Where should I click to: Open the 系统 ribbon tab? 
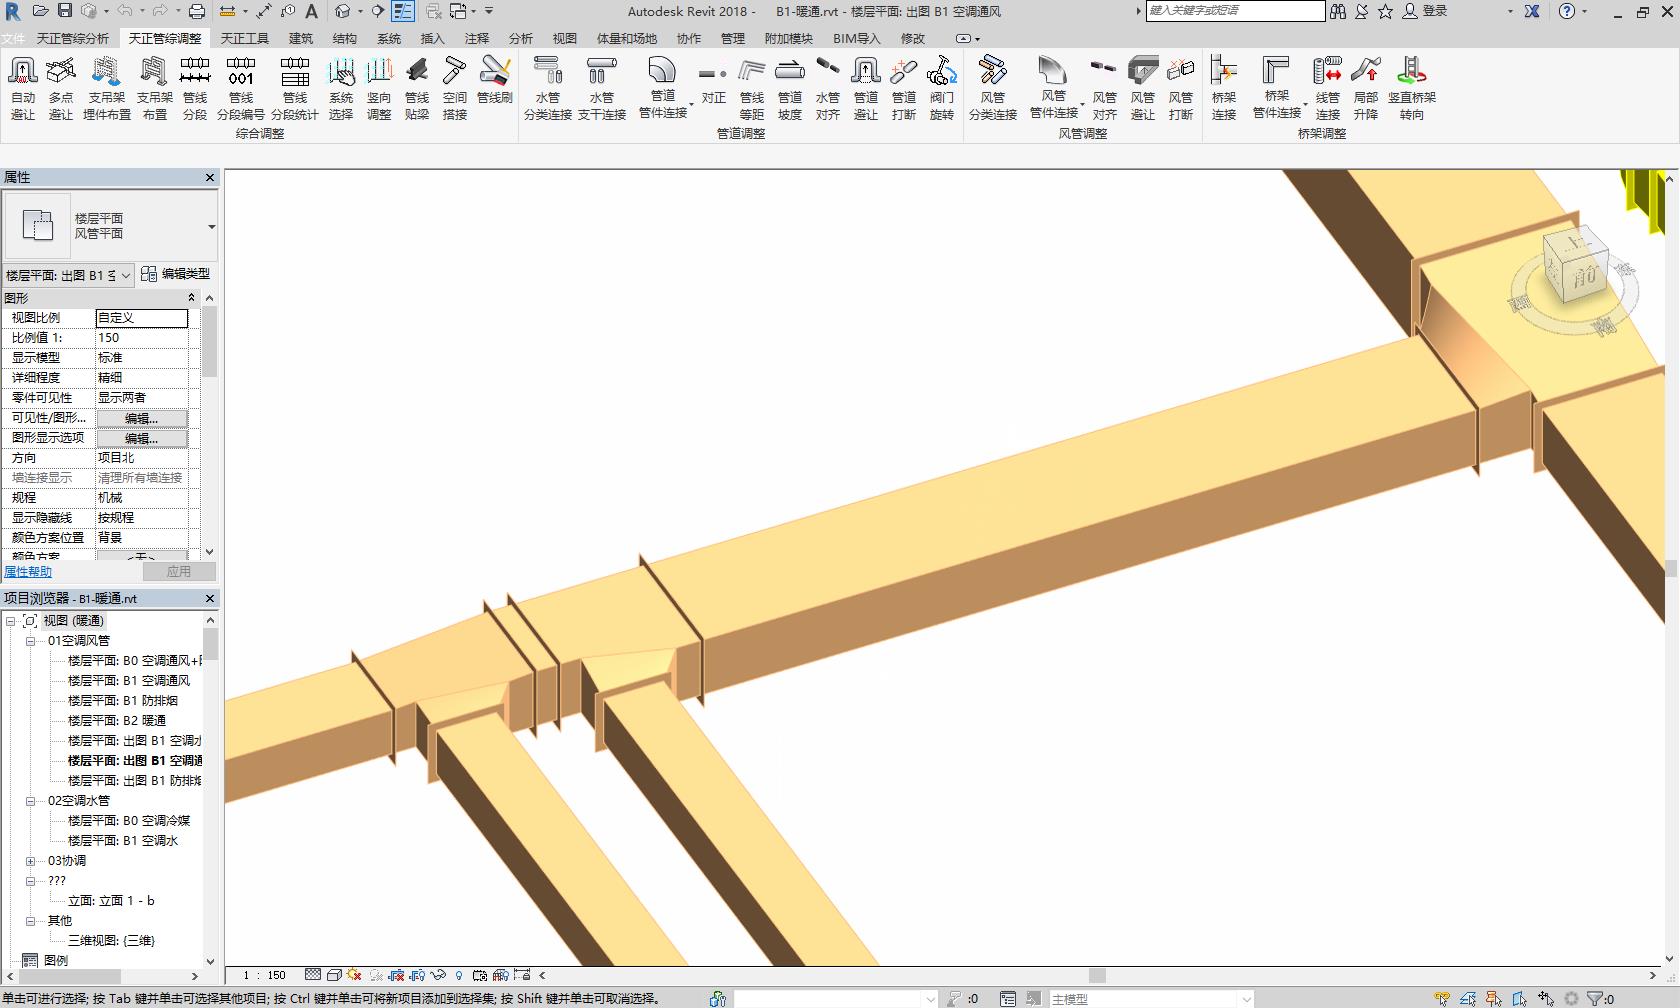click(388, 38)
